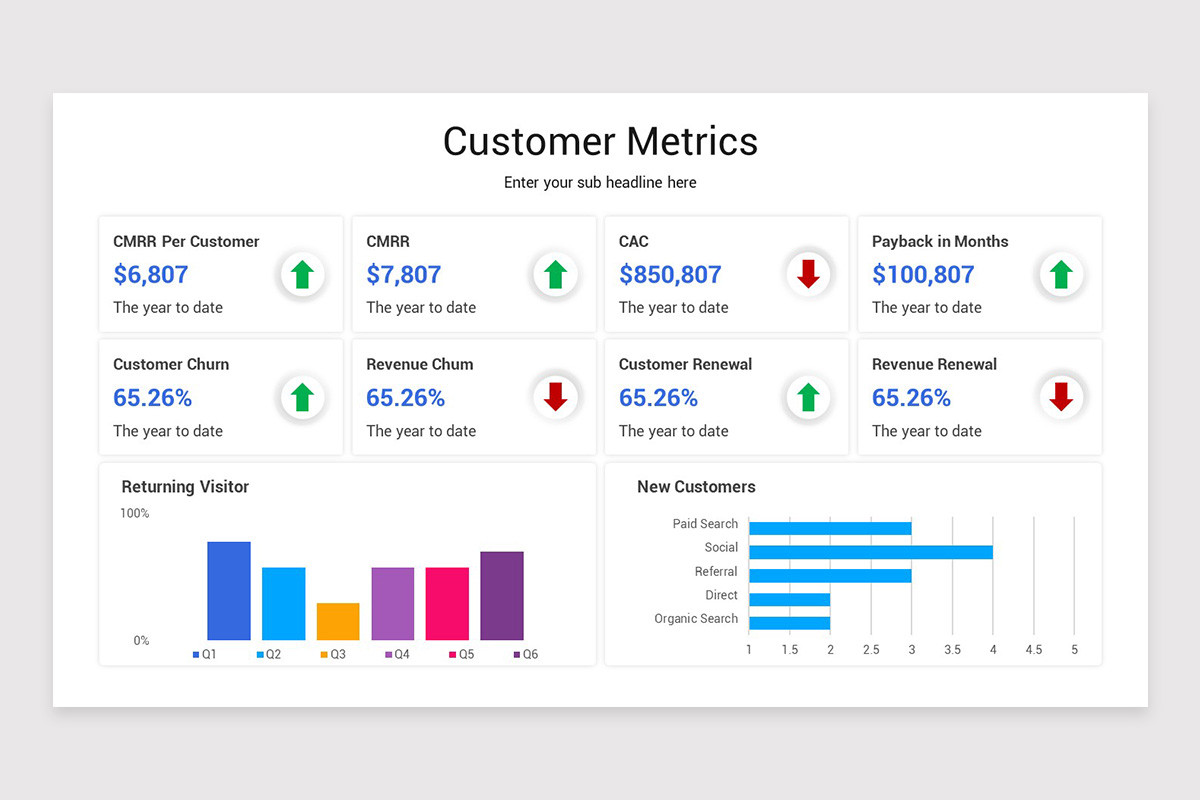1200x800 pixels.
Task: Click the 100% axis label
Action: tap(135, 513)
